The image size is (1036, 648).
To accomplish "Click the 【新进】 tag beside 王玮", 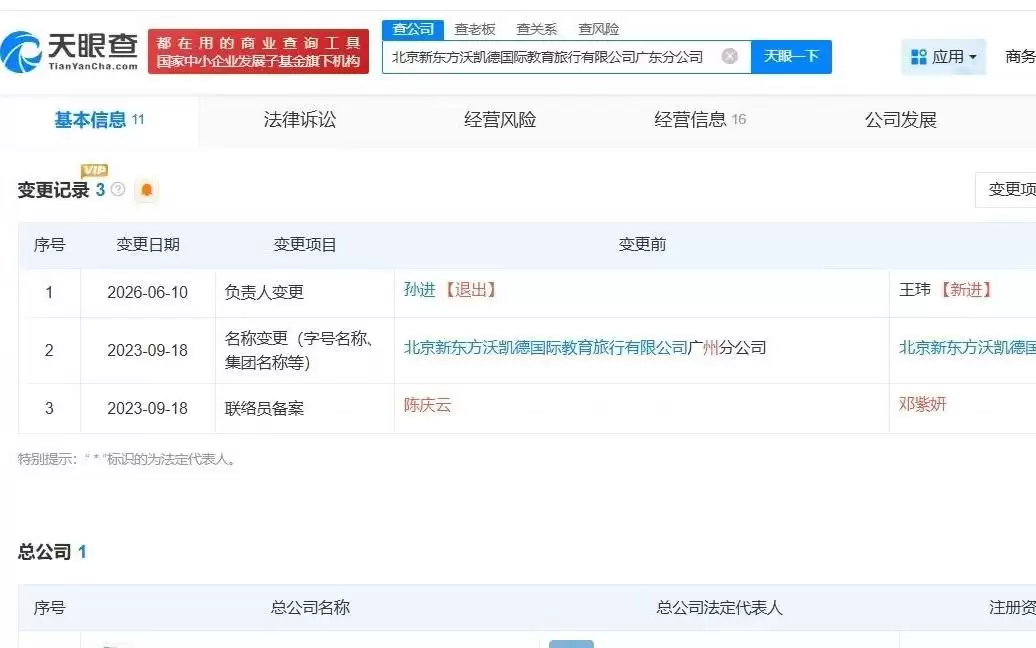I will tap(967, 289).
